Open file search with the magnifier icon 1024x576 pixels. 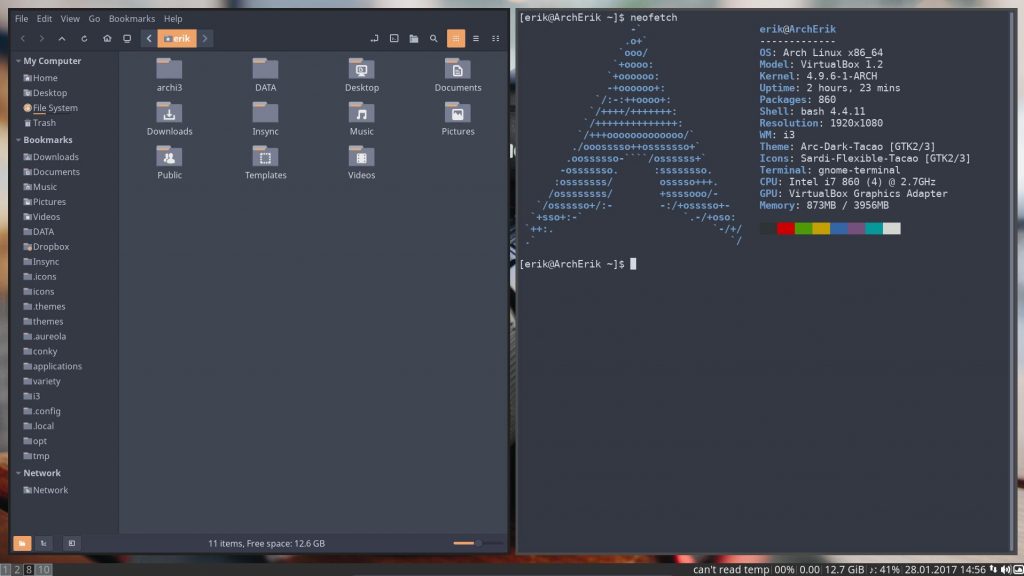pos(434,39)
